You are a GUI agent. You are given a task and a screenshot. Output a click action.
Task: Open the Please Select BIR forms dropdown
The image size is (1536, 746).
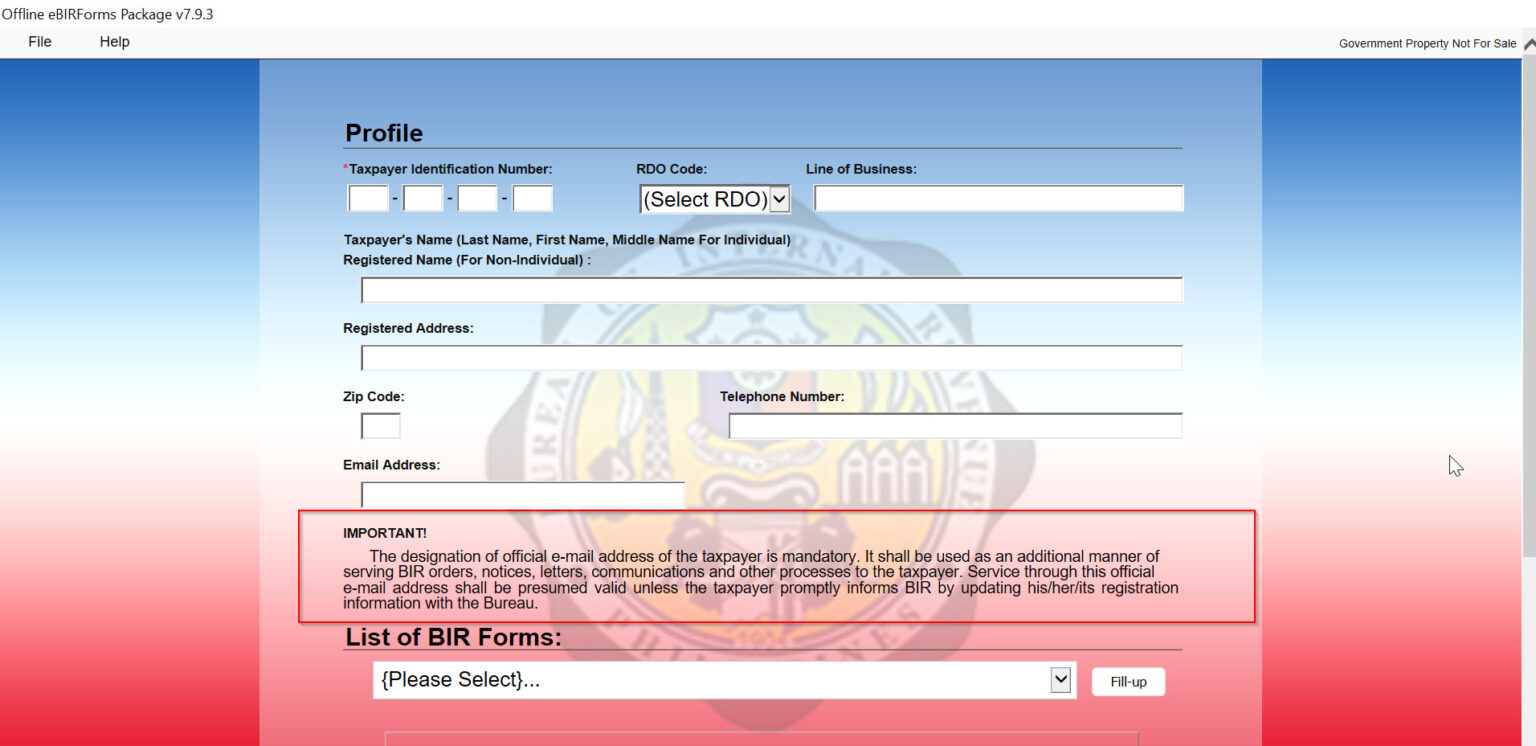pyautogui.click(x=725, y=680)
